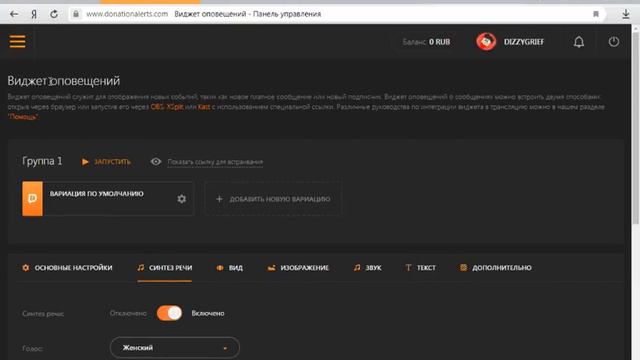Open Текст tab
The image size is (640, 360).
(x=420, y=268)
